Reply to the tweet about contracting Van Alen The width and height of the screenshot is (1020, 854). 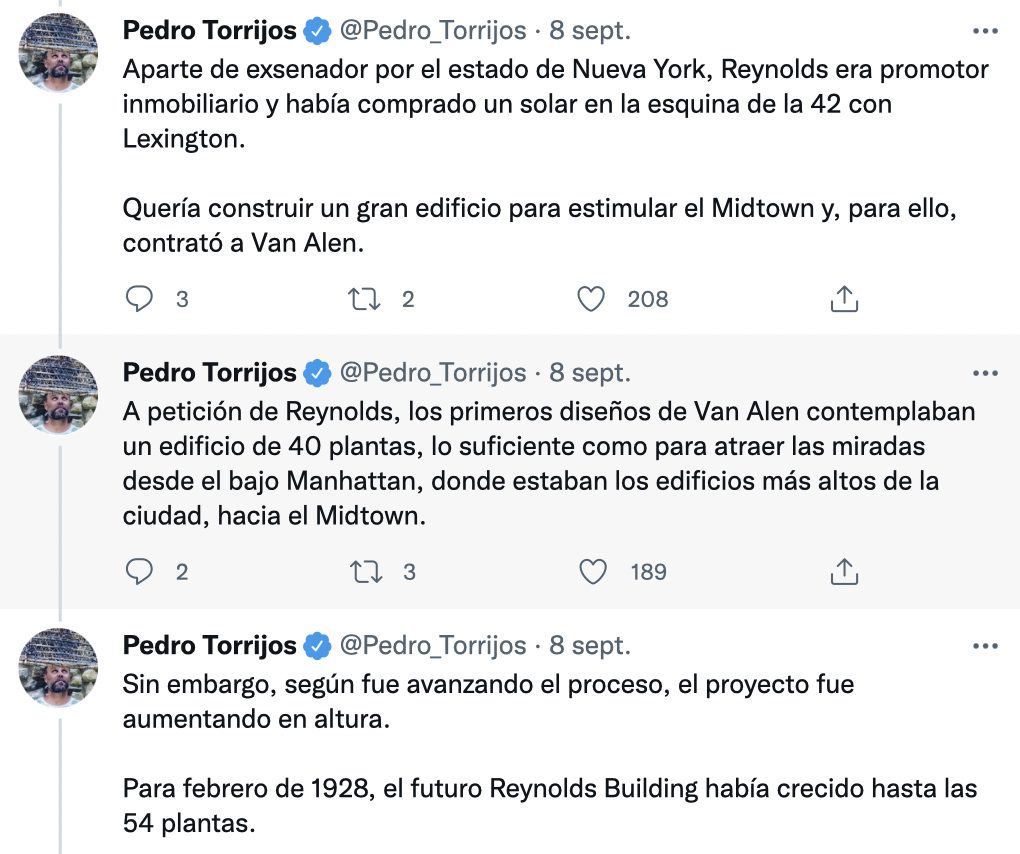[140, 298]
